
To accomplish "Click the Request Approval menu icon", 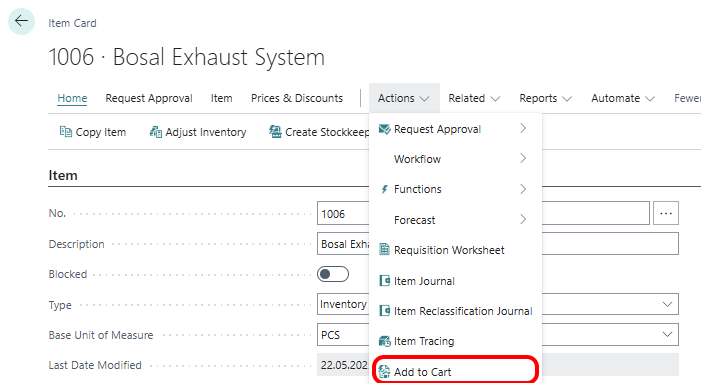I will pyautogui.click(x=384, y=129).
